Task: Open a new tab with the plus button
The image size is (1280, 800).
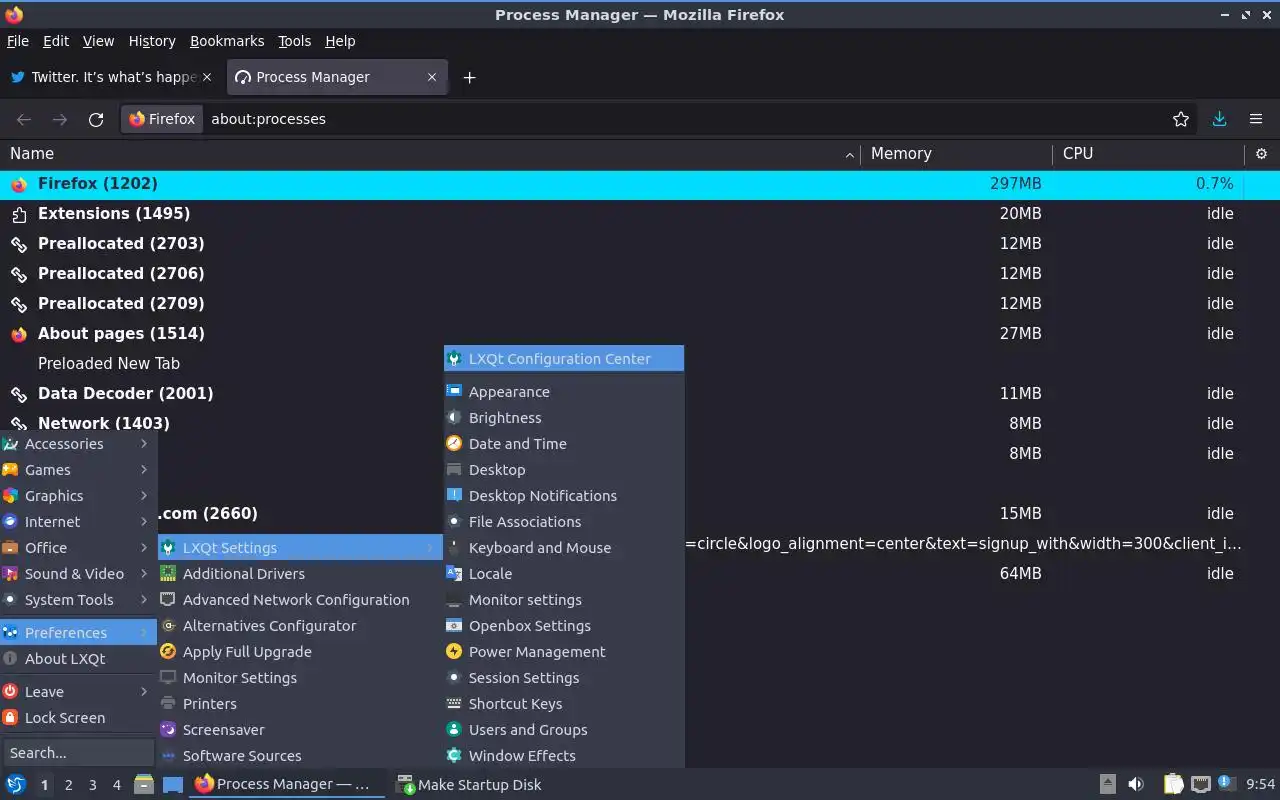Action: coord(469,77)
